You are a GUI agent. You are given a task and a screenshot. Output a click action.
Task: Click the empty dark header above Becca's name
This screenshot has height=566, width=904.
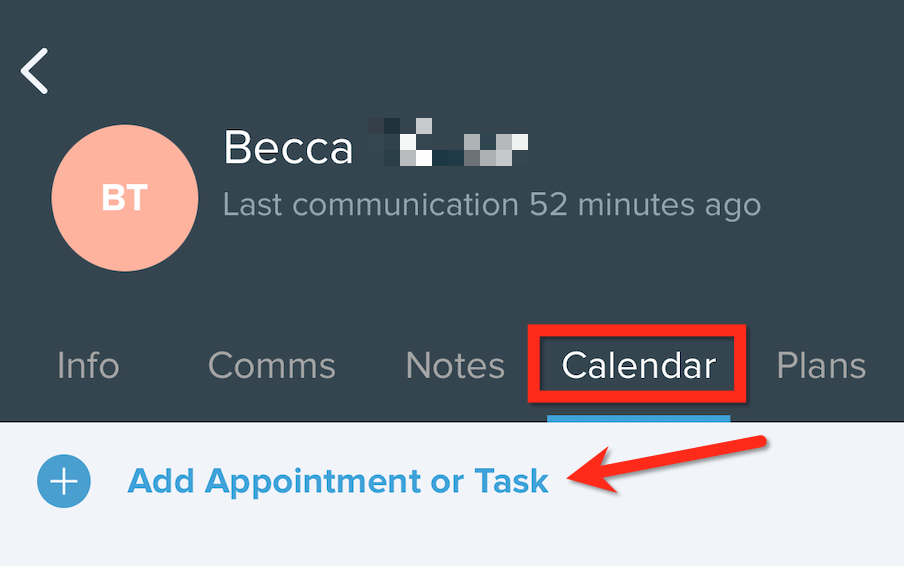click(461, 58)
